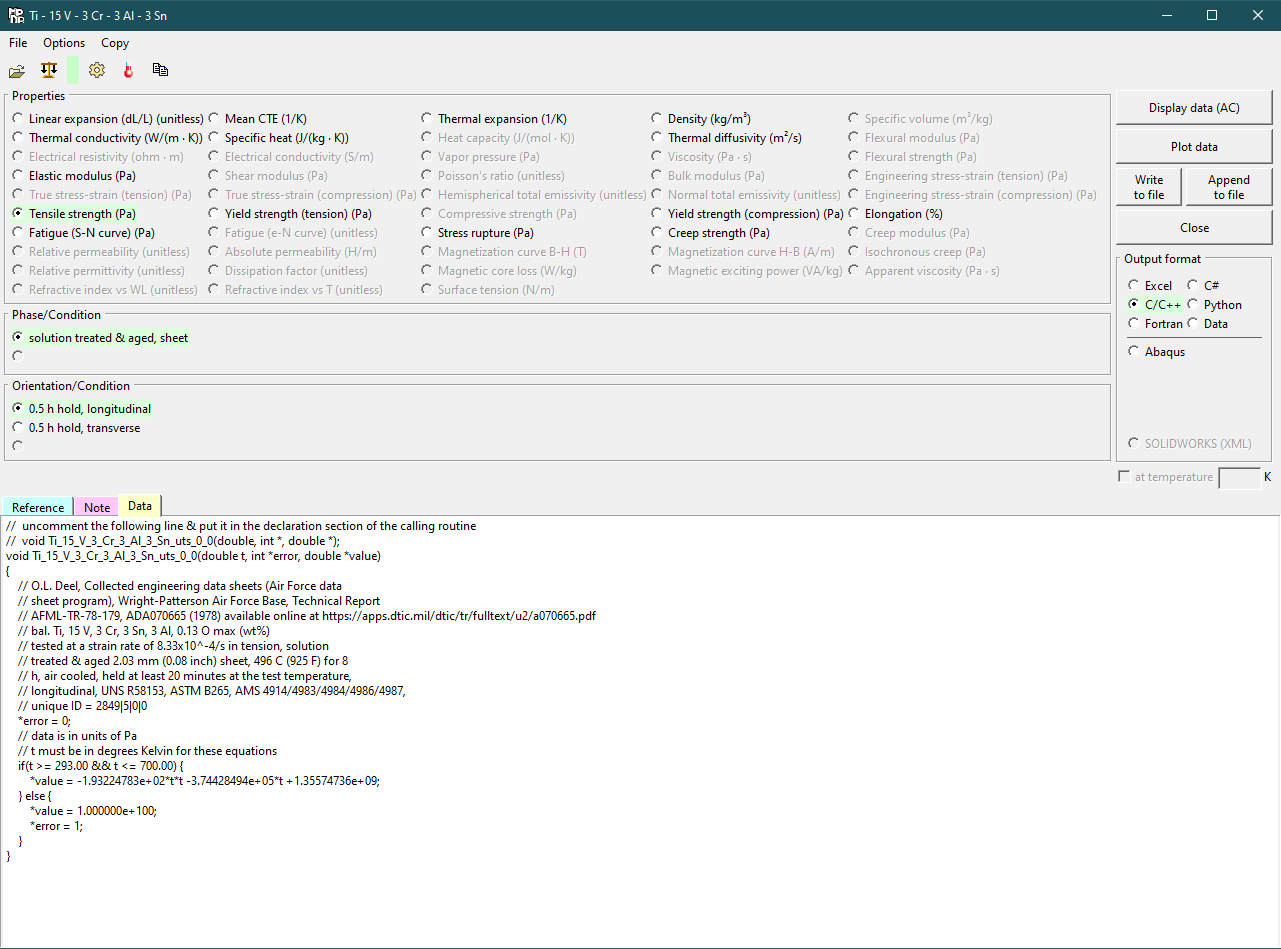Click the copy documents toolbar icon

tap(160, 70)
